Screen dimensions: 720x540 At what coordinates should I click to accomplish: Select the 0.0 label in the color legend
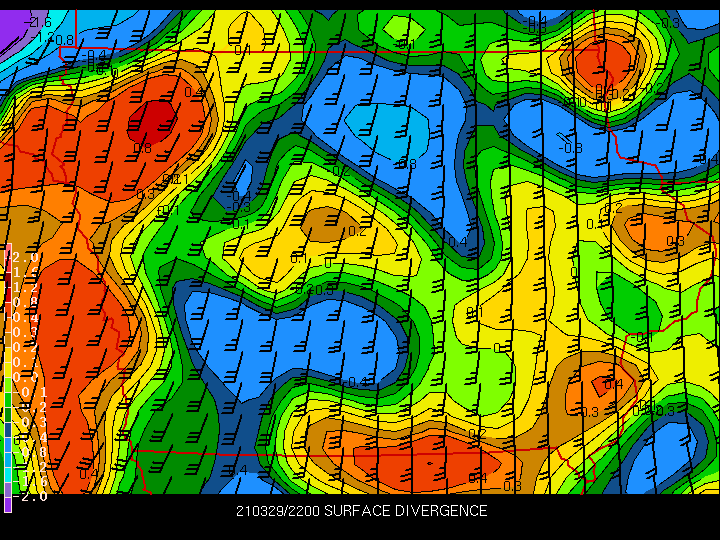pyautogui.click(x=24, y=377)
